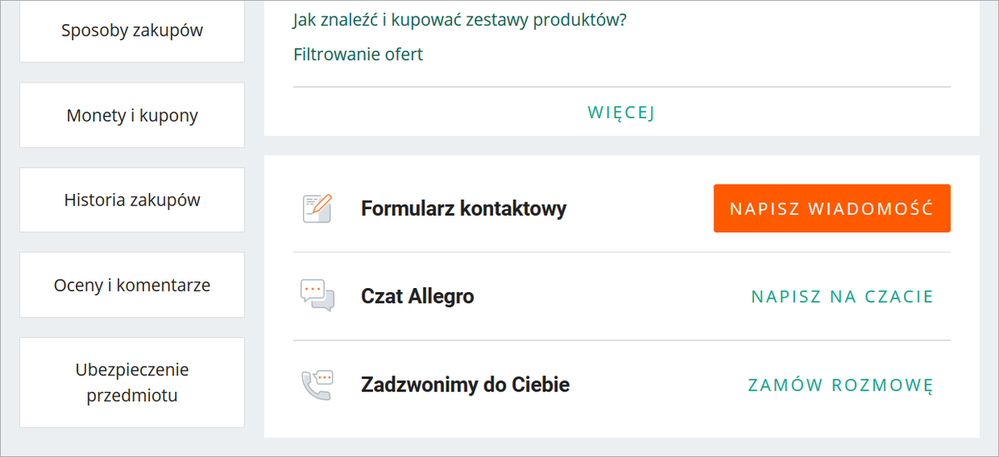This screenshot has height=457, width=999.
Task: Open the product sets buying help link
Action: pos(460,19)
